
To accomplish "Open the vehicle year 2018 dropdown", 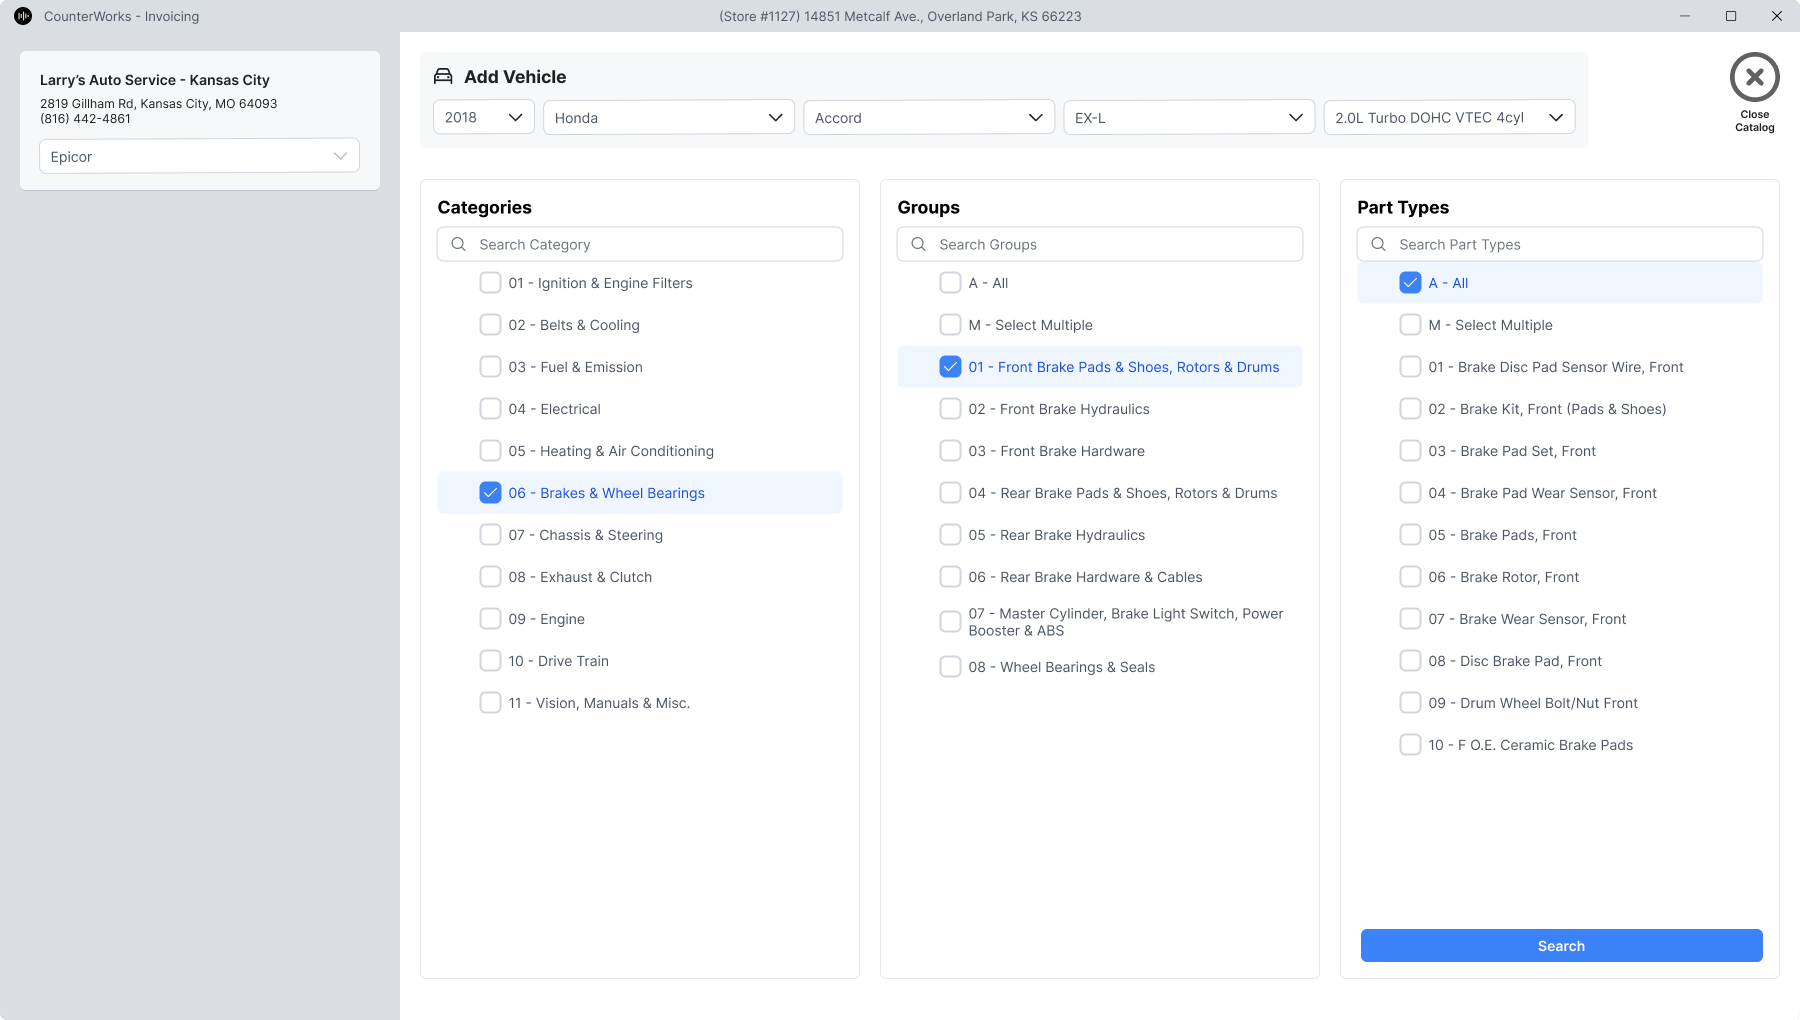I will click(484, 117).
